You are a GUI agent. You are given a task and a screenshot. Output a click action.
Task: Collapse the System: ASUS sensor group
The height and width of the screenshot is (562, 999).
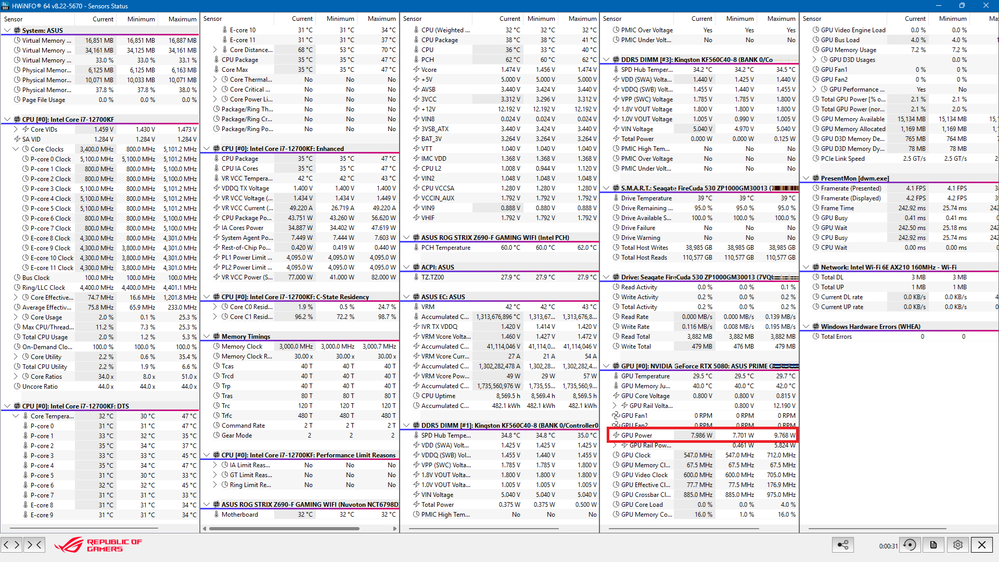(x=7, y=30)
